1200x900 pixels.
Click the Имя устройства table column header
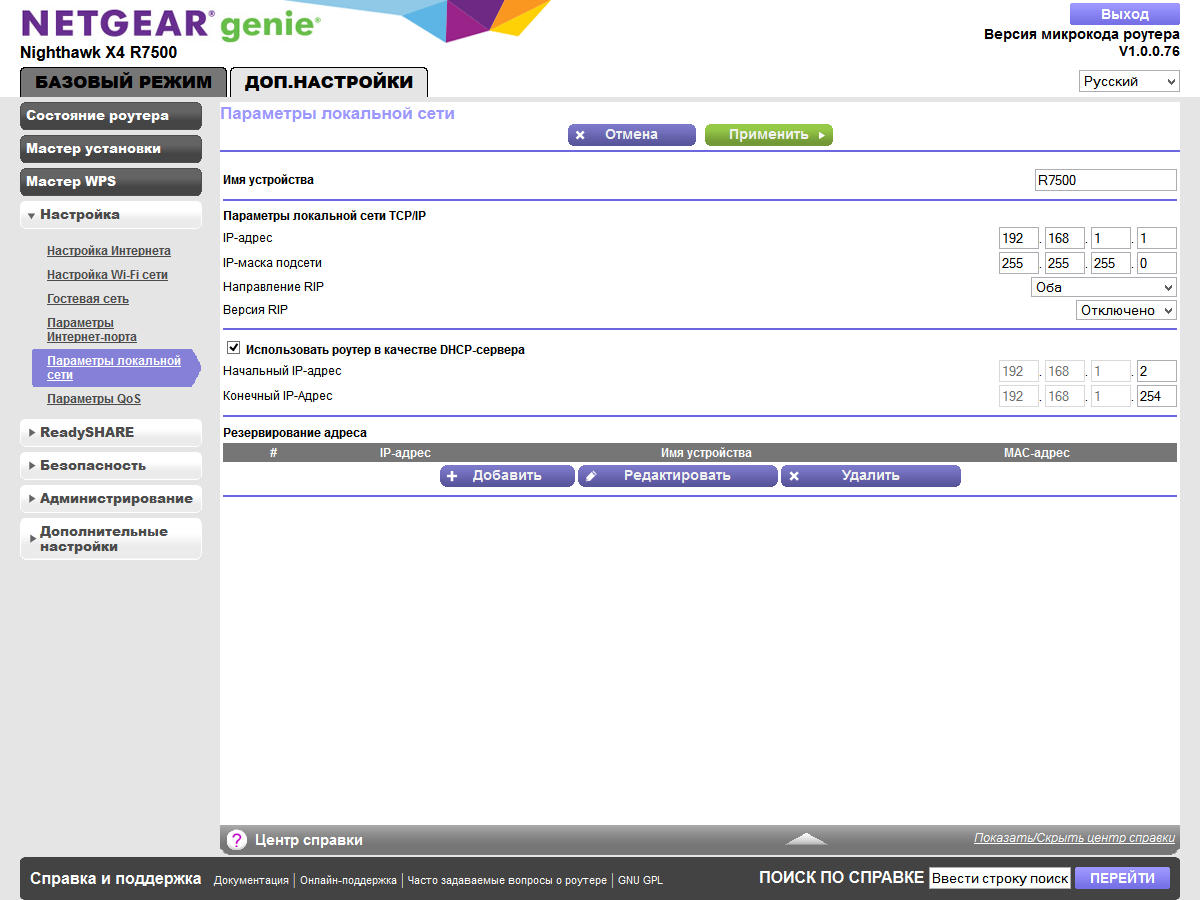(706, 453)
